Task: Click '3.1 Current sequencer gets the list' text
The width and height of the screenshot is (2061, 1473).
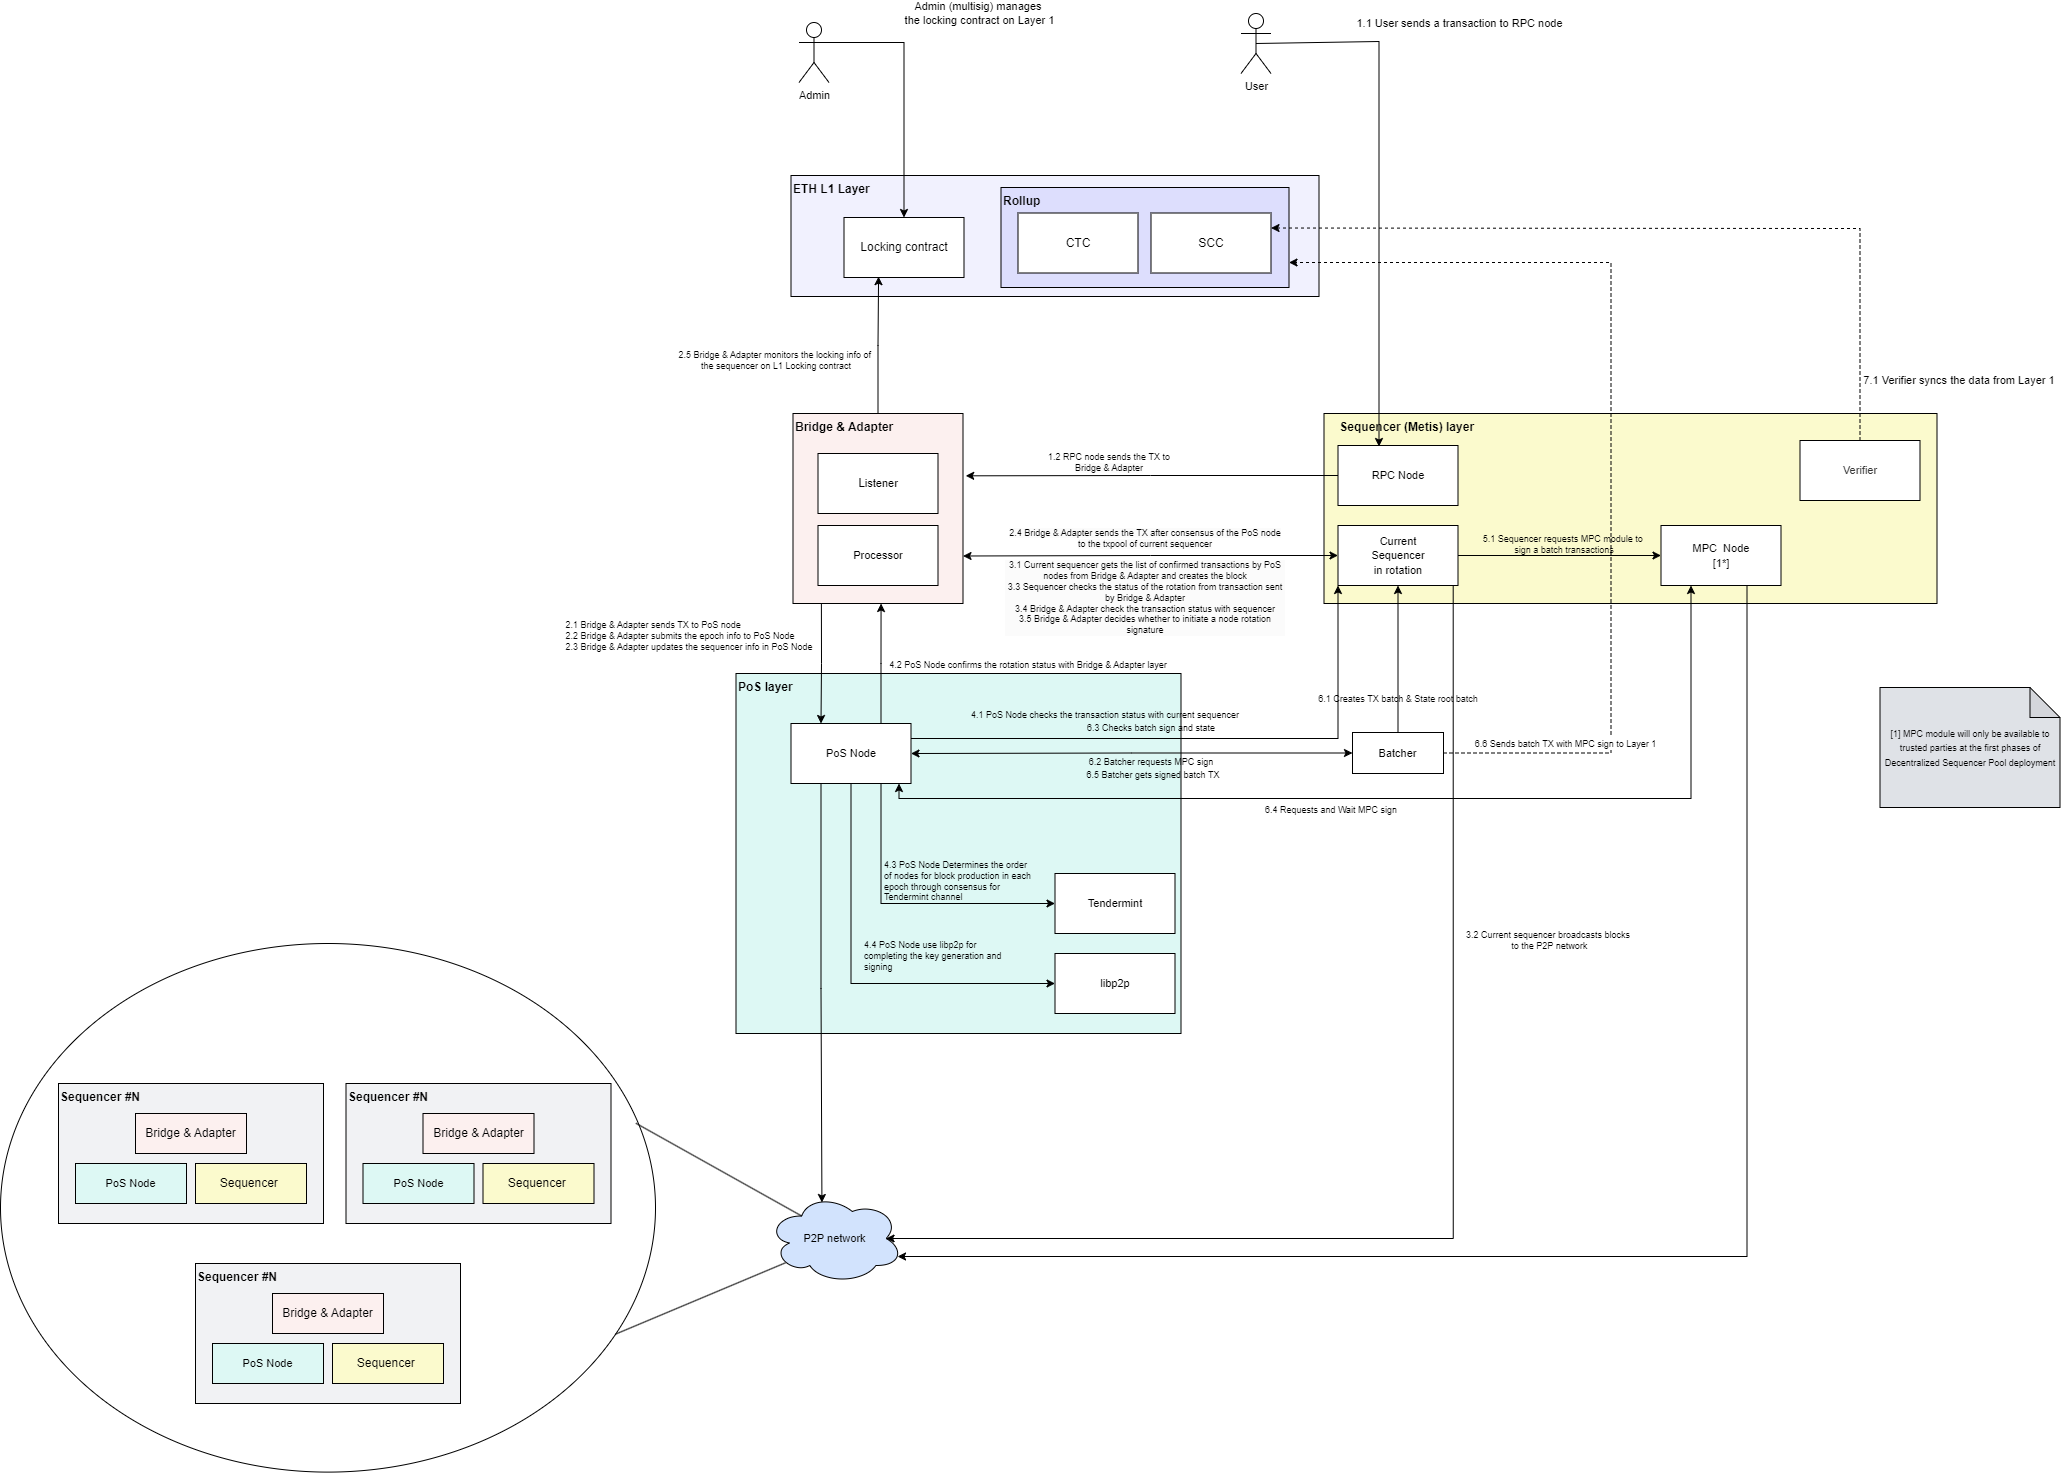Action: pos(1145,570)
